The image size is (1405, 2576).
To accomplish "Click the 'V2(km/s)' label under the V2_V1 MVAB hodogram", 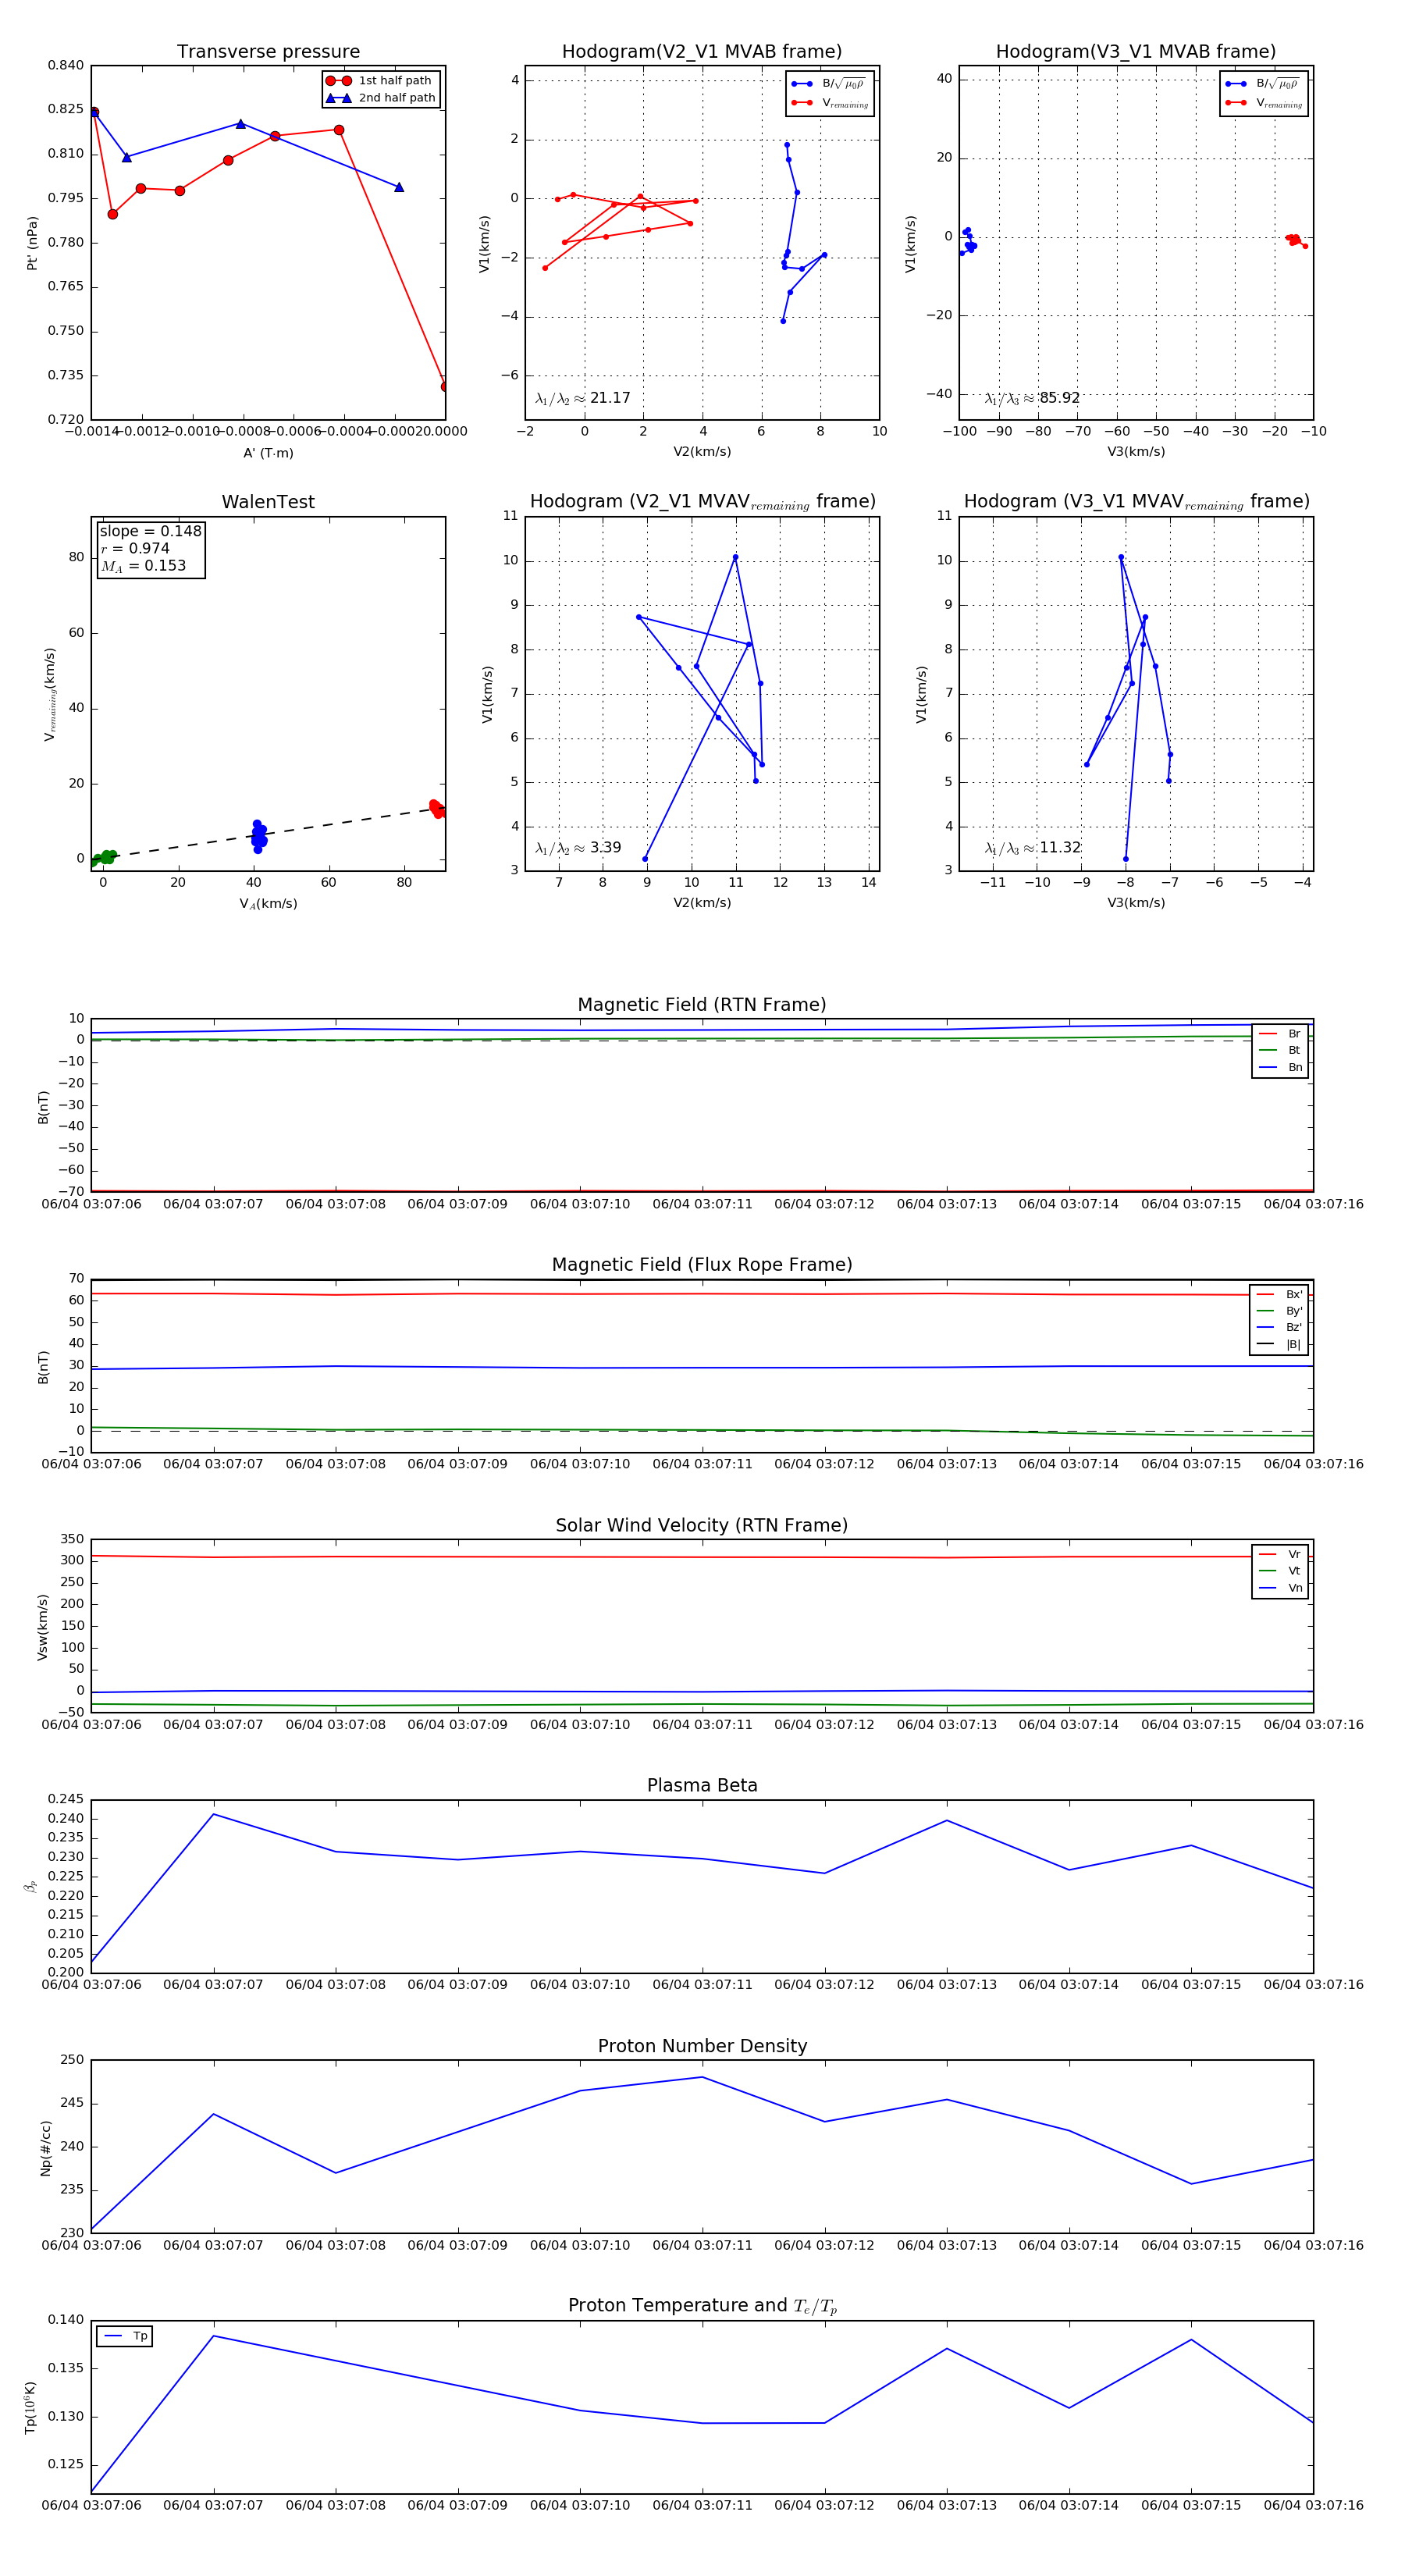I will [702, 452].
